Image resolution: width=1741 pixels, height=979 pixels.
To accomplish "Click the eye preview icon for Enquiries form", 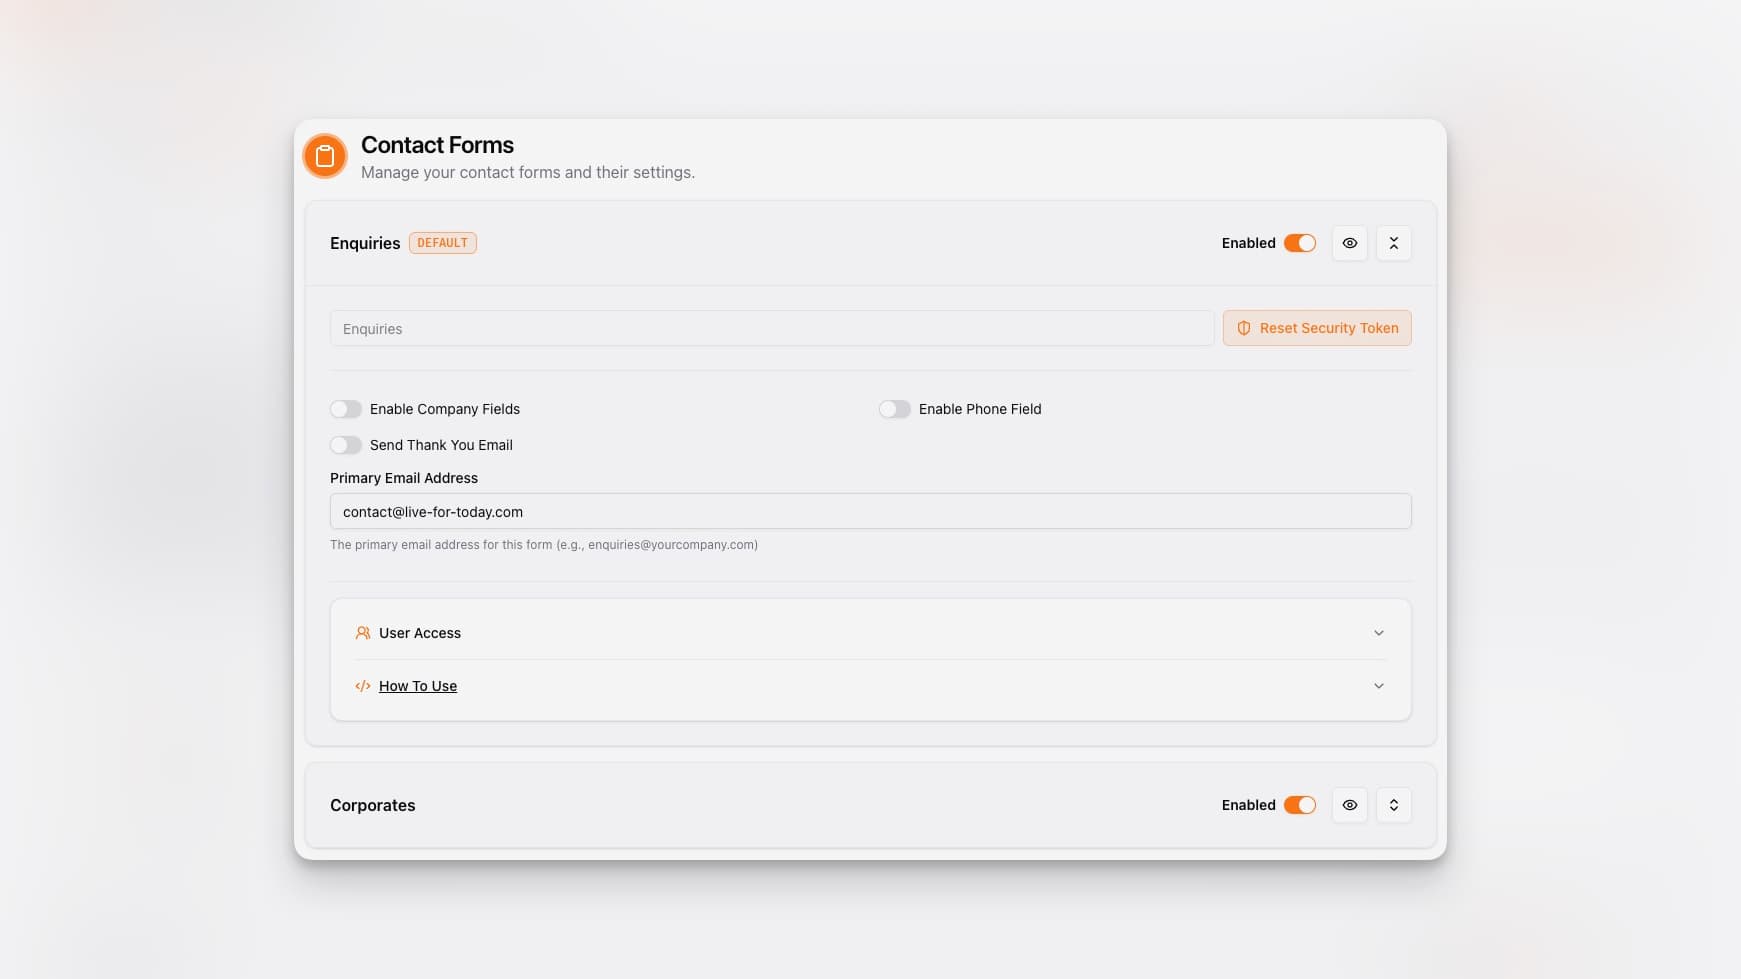I will pyautogui.click(x=1349, y=243).
